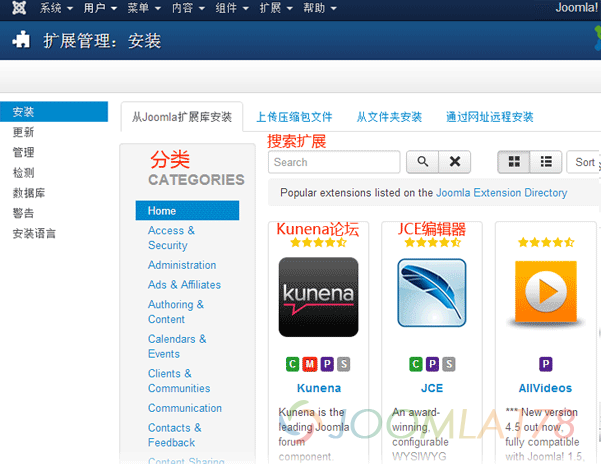Open Calendars & Events category
This screenshot has width=601, height=464.
(177, 346)
